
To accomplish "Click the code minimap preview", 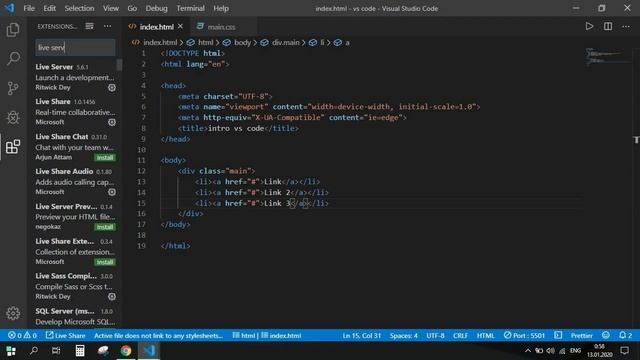I will (x=607, y=56).
